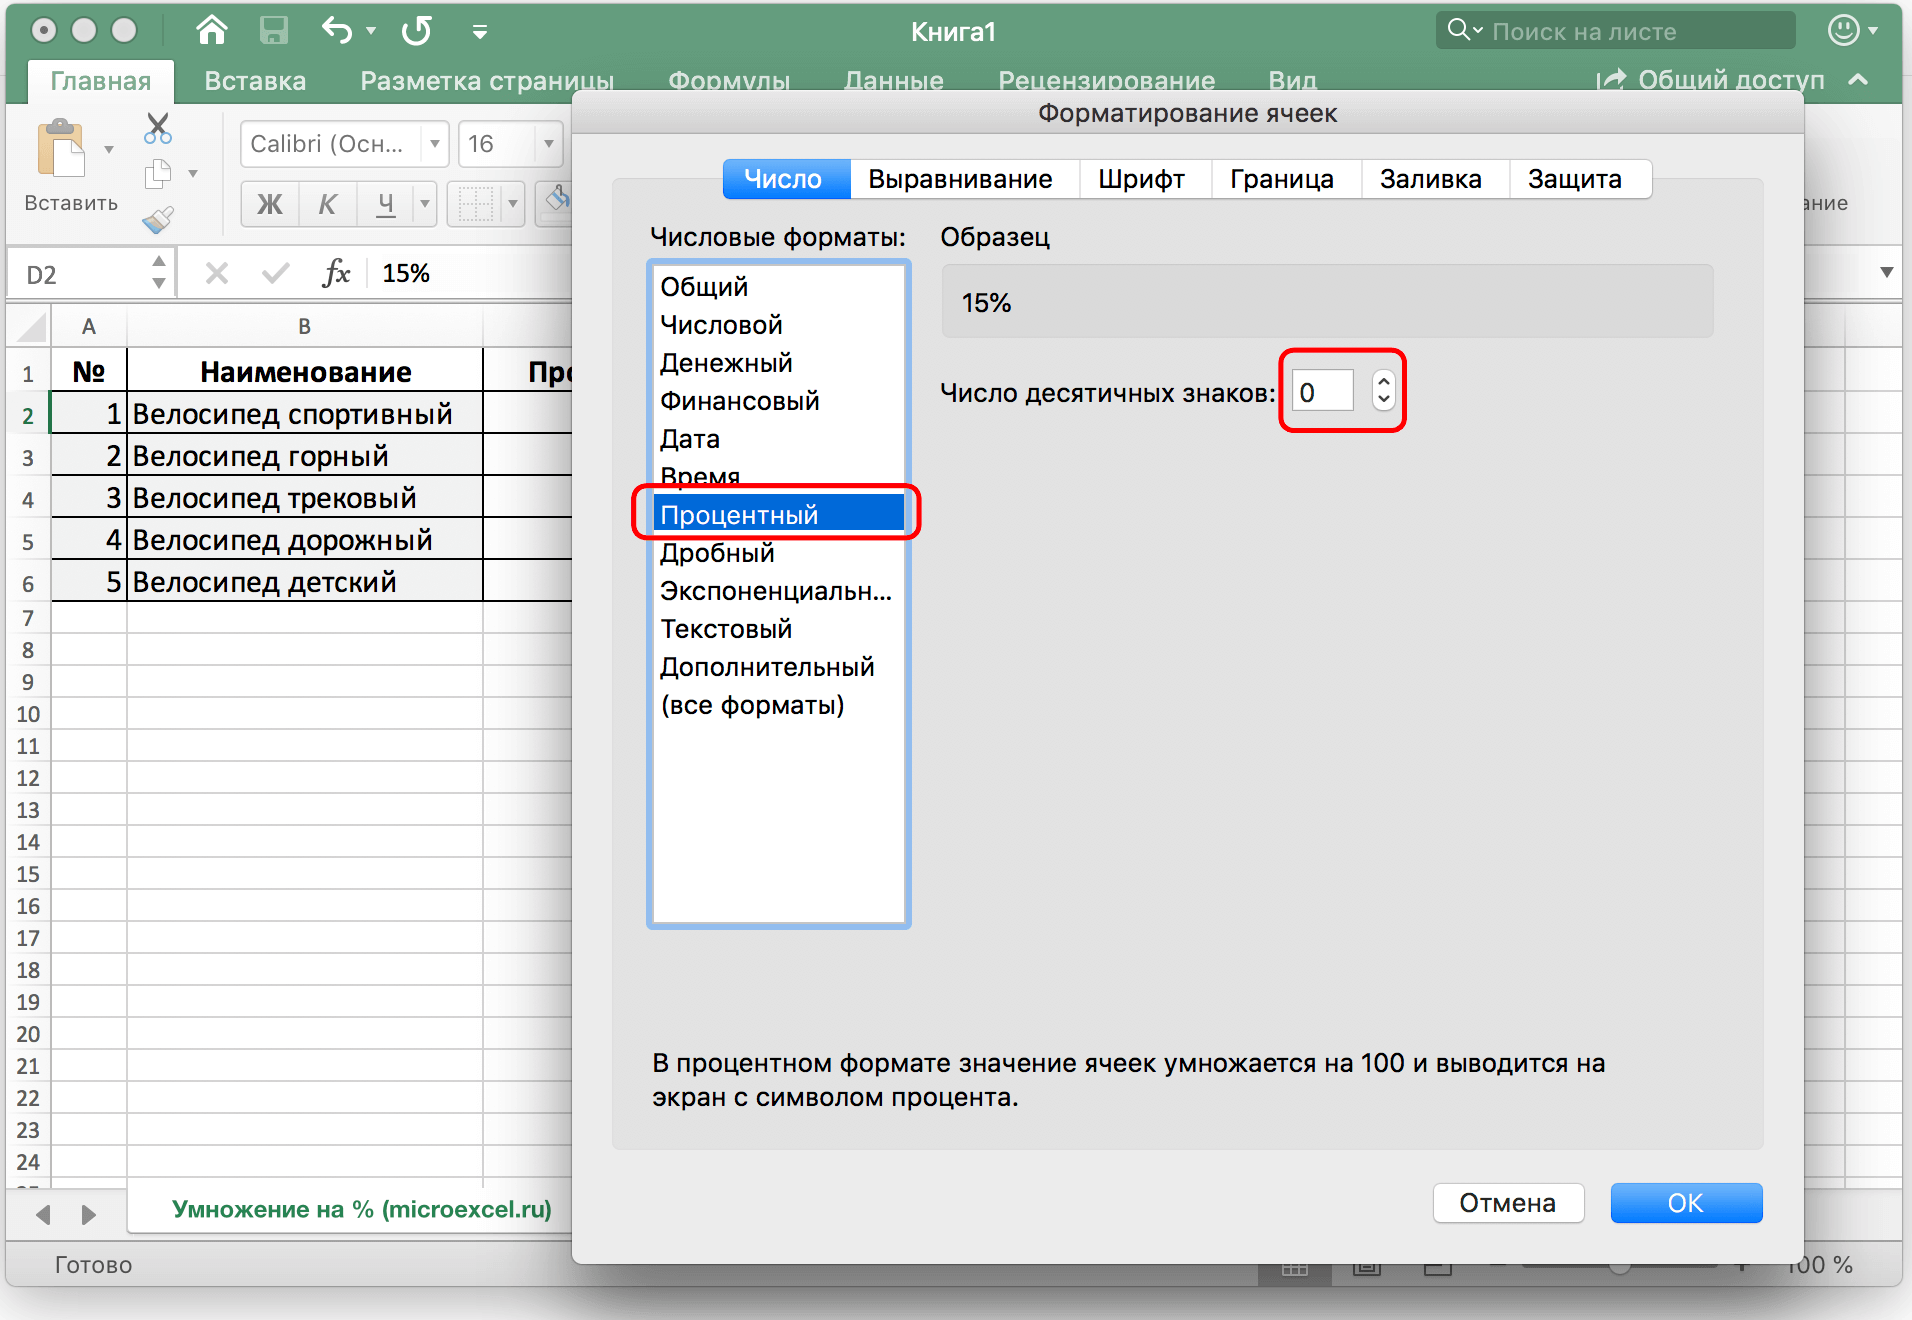Click the Undo arrow icon
Viewport: 1912px width, 1320px height.
(x=337, y=31)
